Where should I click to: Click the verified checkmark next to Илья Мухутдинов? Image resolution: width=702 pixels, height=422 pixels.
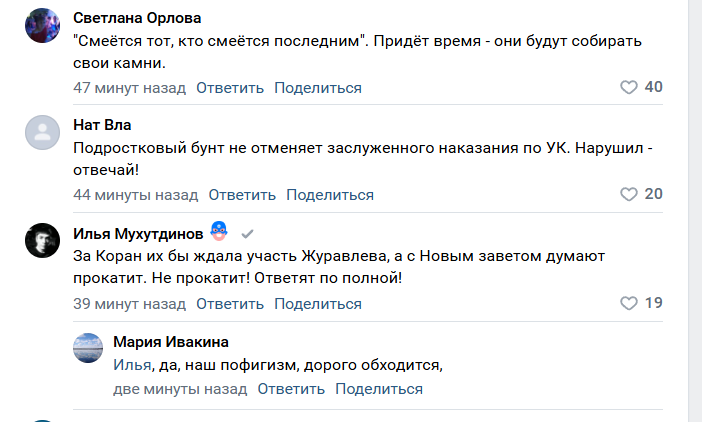(x=247, y=234)
